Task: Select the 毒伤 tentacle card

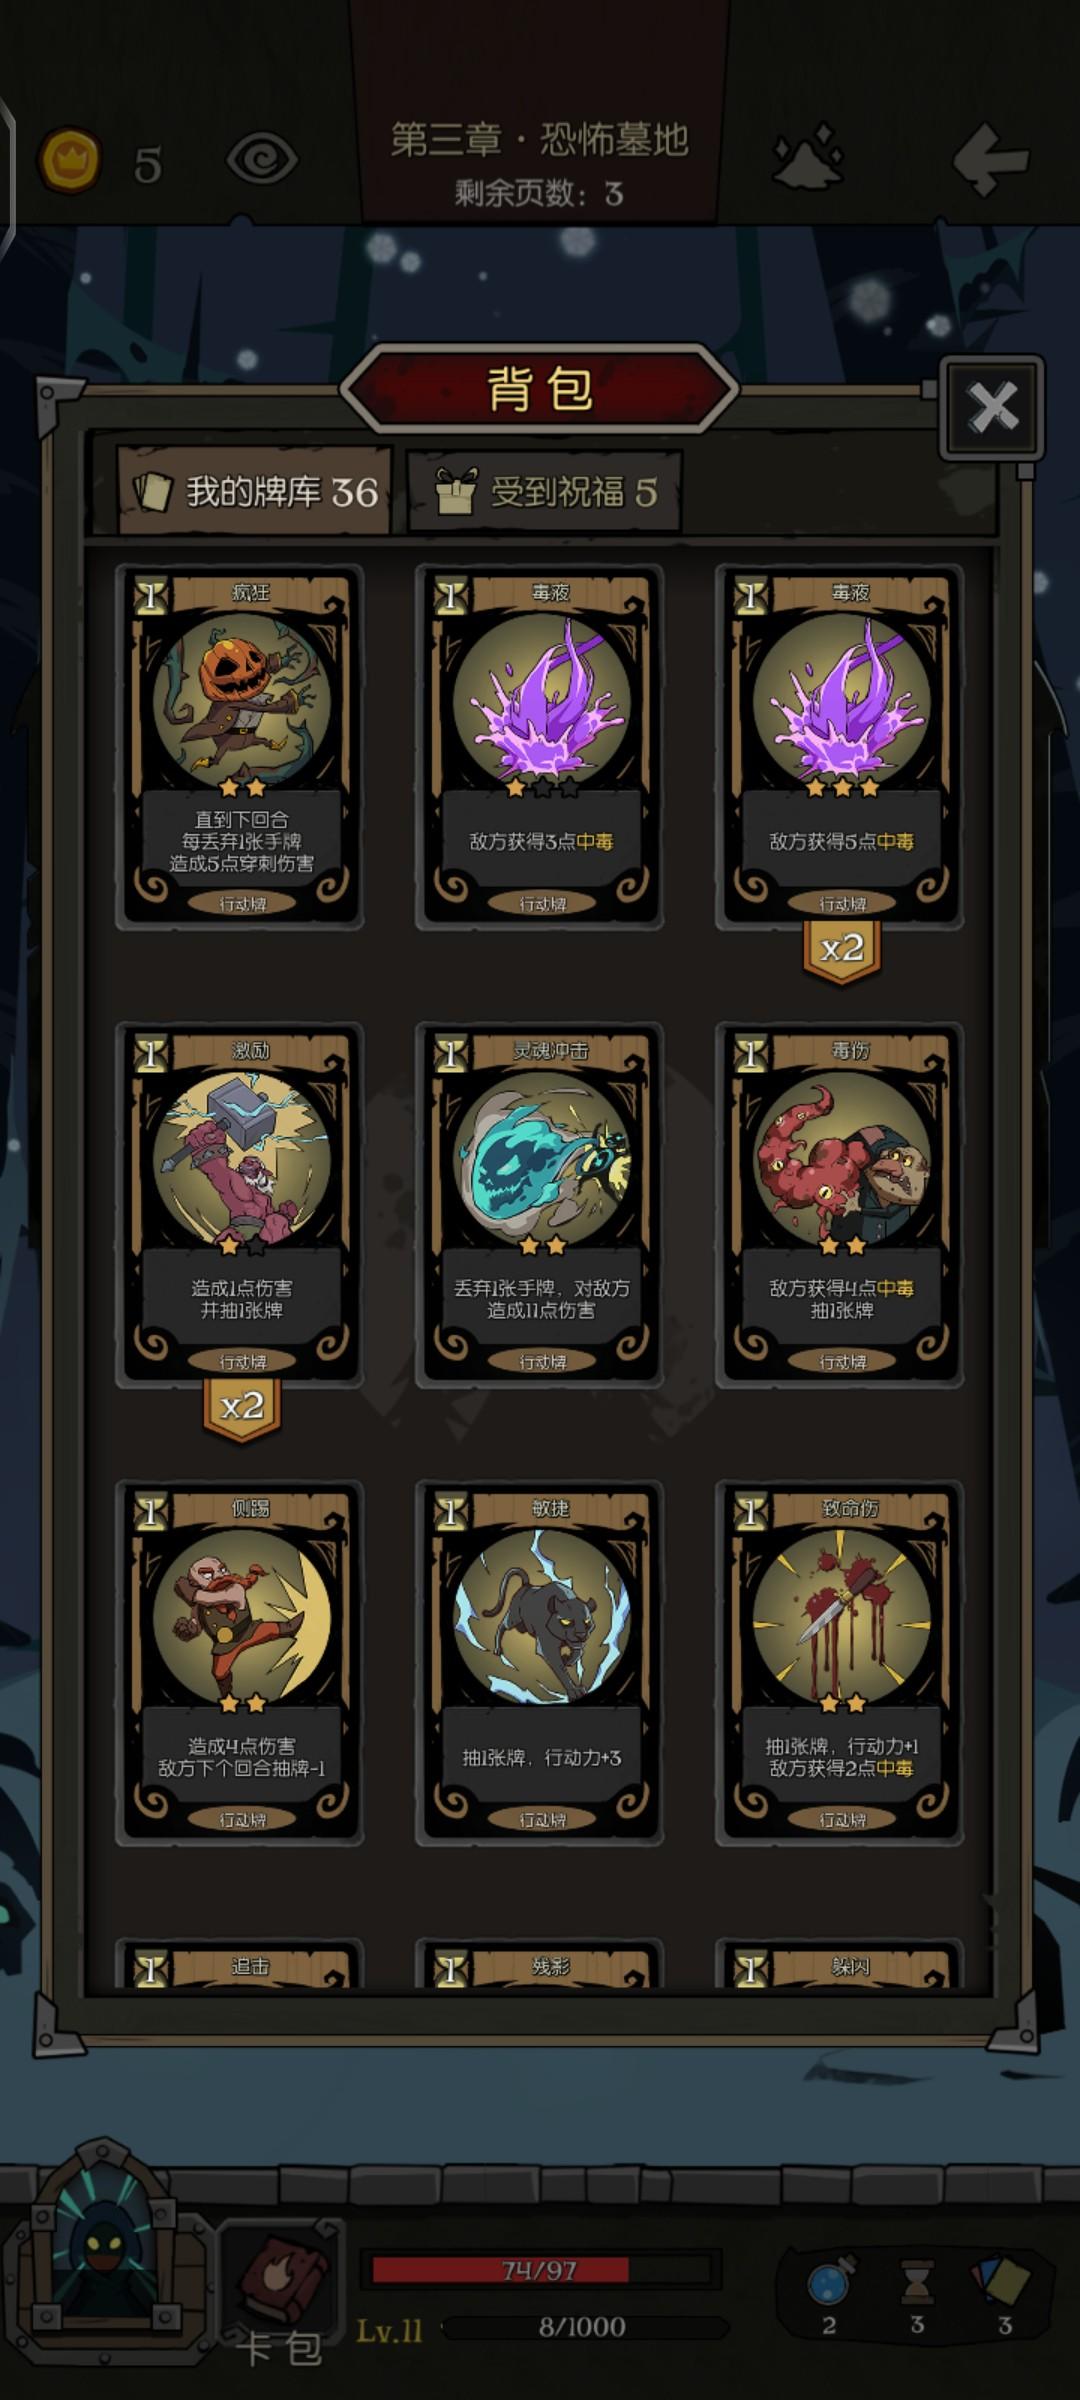Action: point(840,1205)
